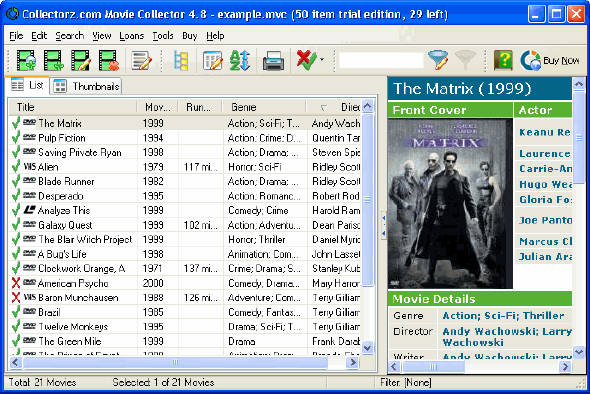Click the A-Z sort order icon
This screenshot has width=590, height=394.
(x=240, y=60)
